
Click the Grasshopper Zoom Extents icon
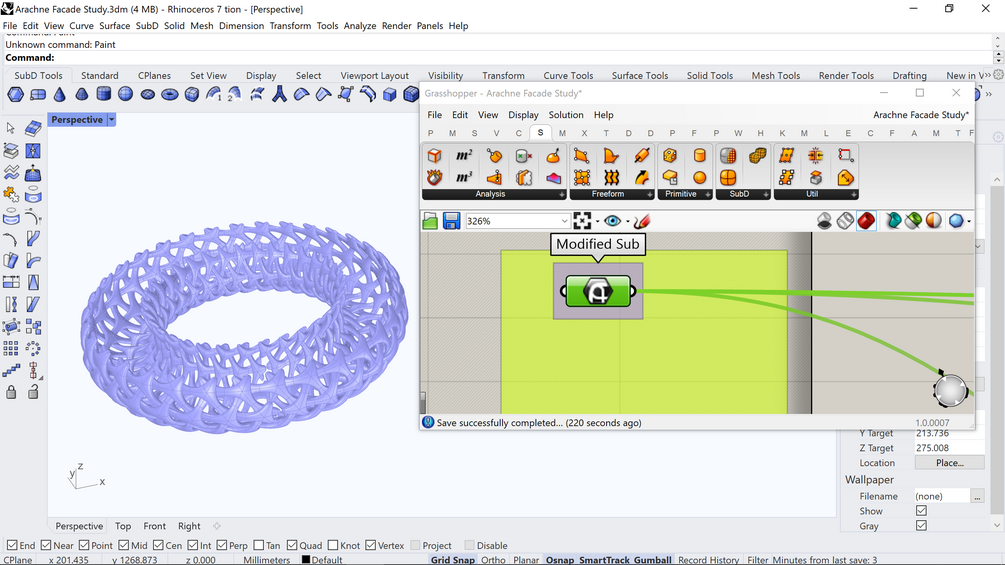pyautogui.click(x=582, y=221)
